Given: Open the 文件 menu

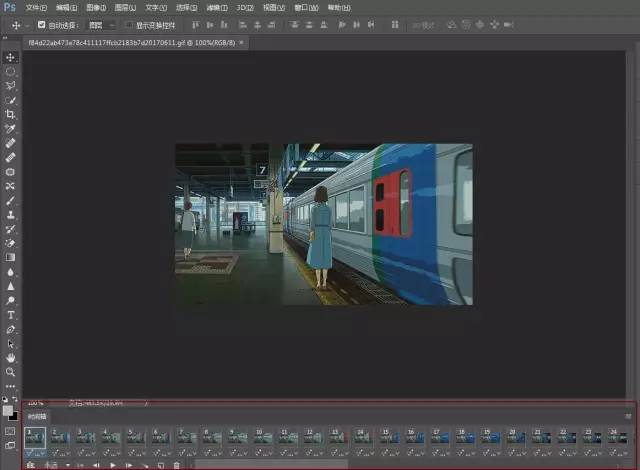Looking at the screenshot, I should 35,7.
